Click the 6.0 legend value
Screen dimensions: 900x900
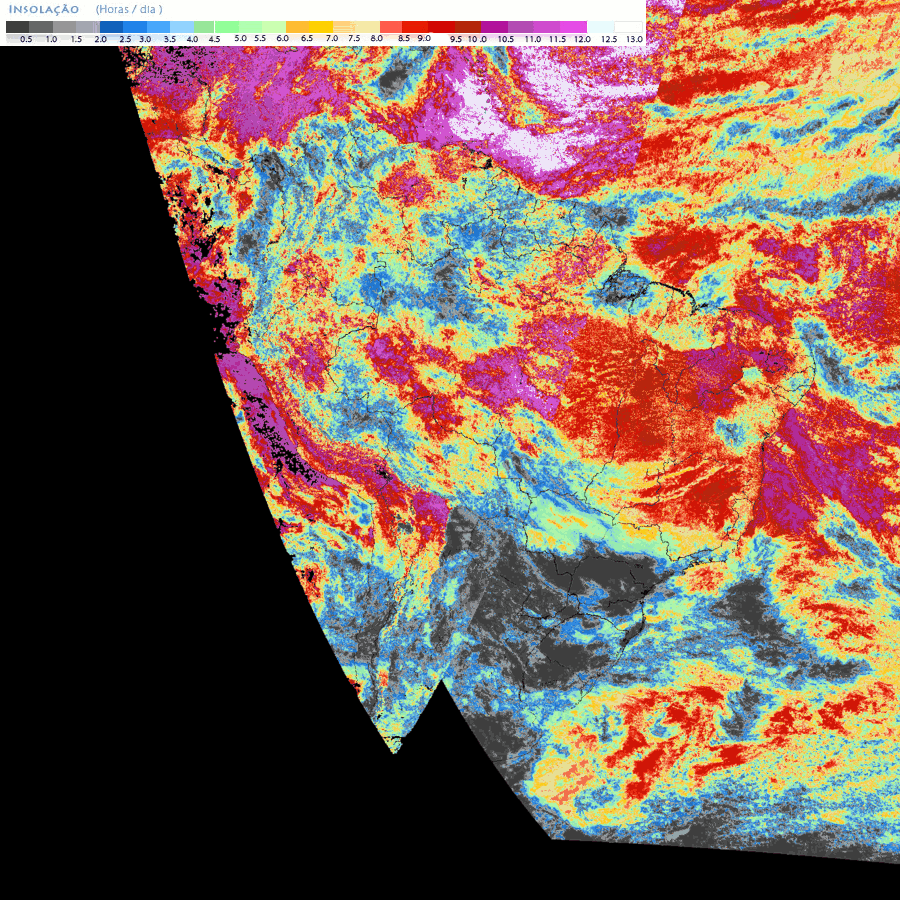(x=282, y=38)
